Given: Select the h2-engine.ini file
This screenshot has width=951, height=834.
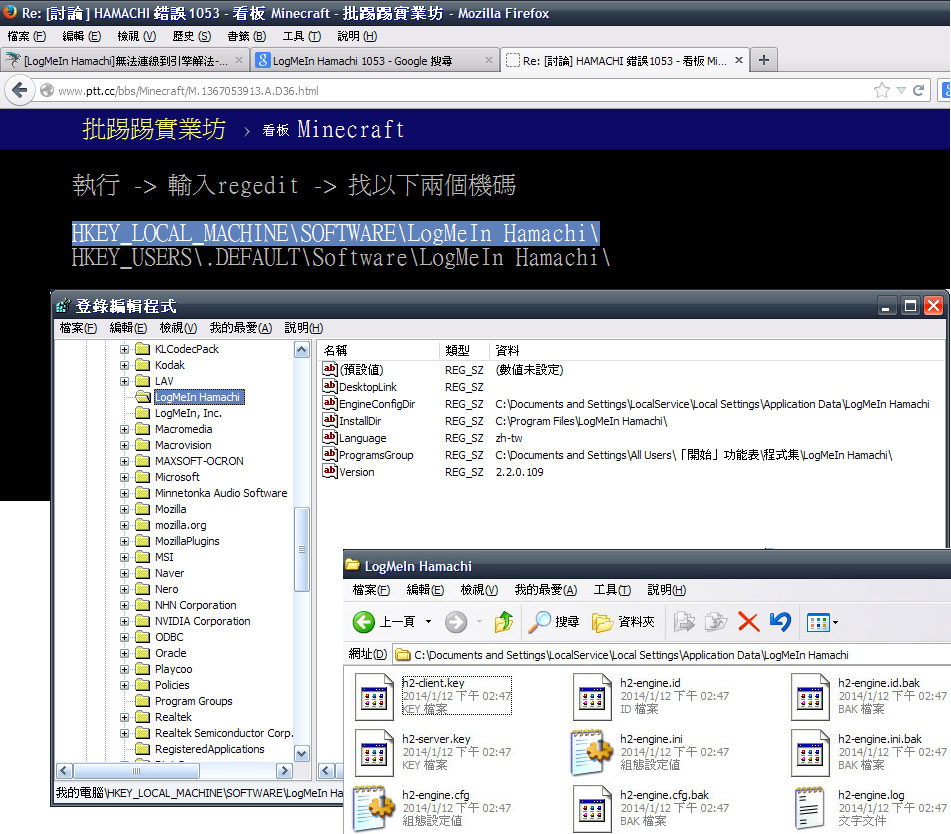Looking at the screenshot, I should (x=651, y=752).
